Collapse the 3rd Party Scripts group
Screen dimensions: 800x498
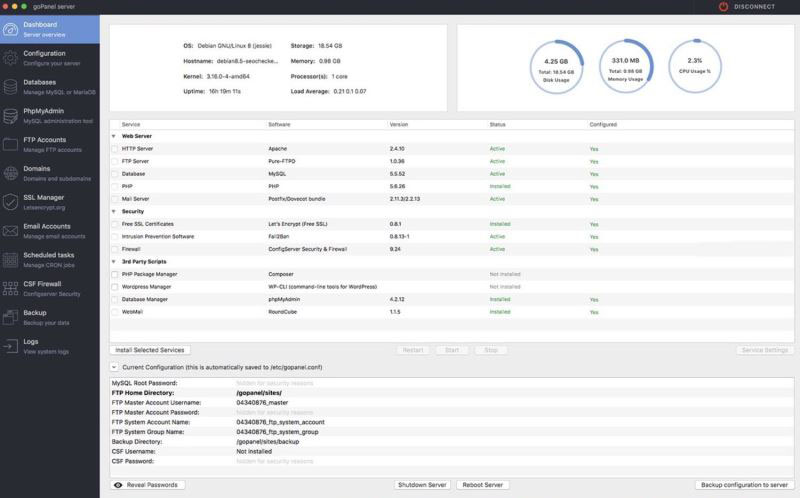coord(114,262)
